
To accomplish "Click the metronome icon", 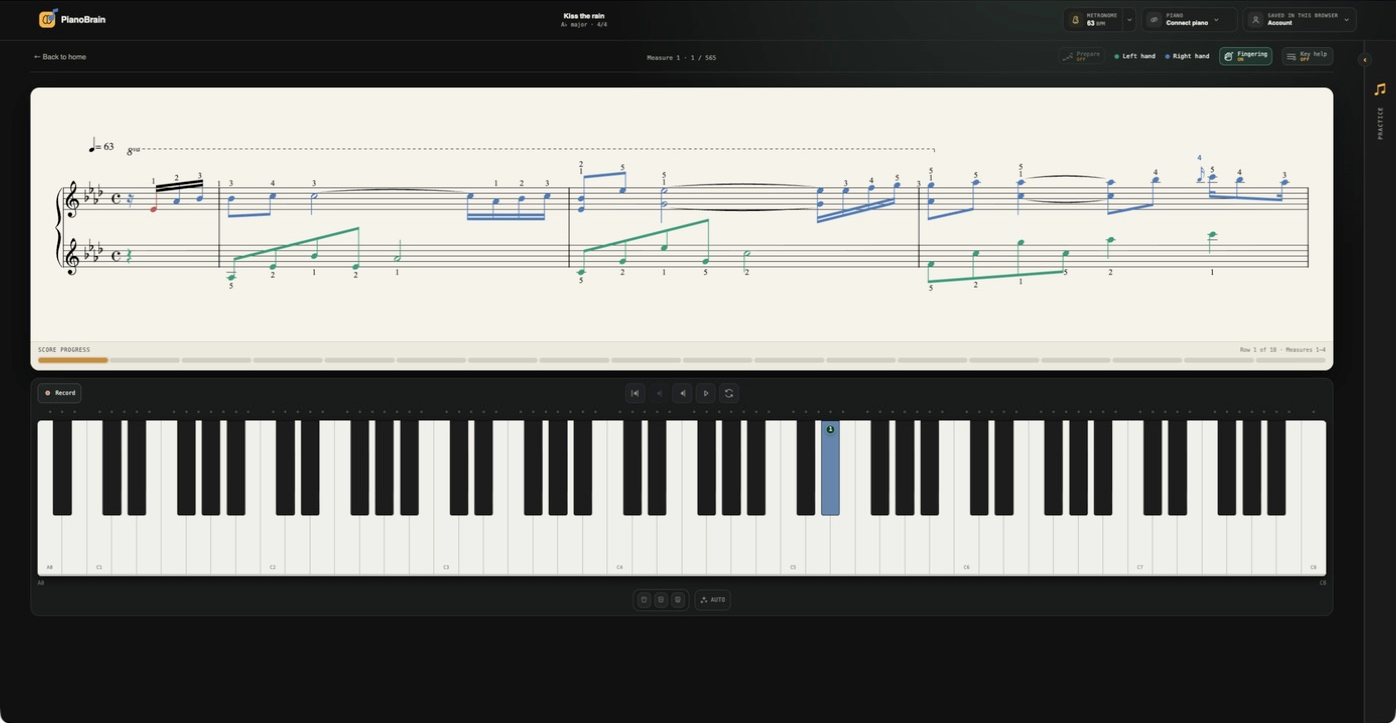I will (x=1076, y=19).
